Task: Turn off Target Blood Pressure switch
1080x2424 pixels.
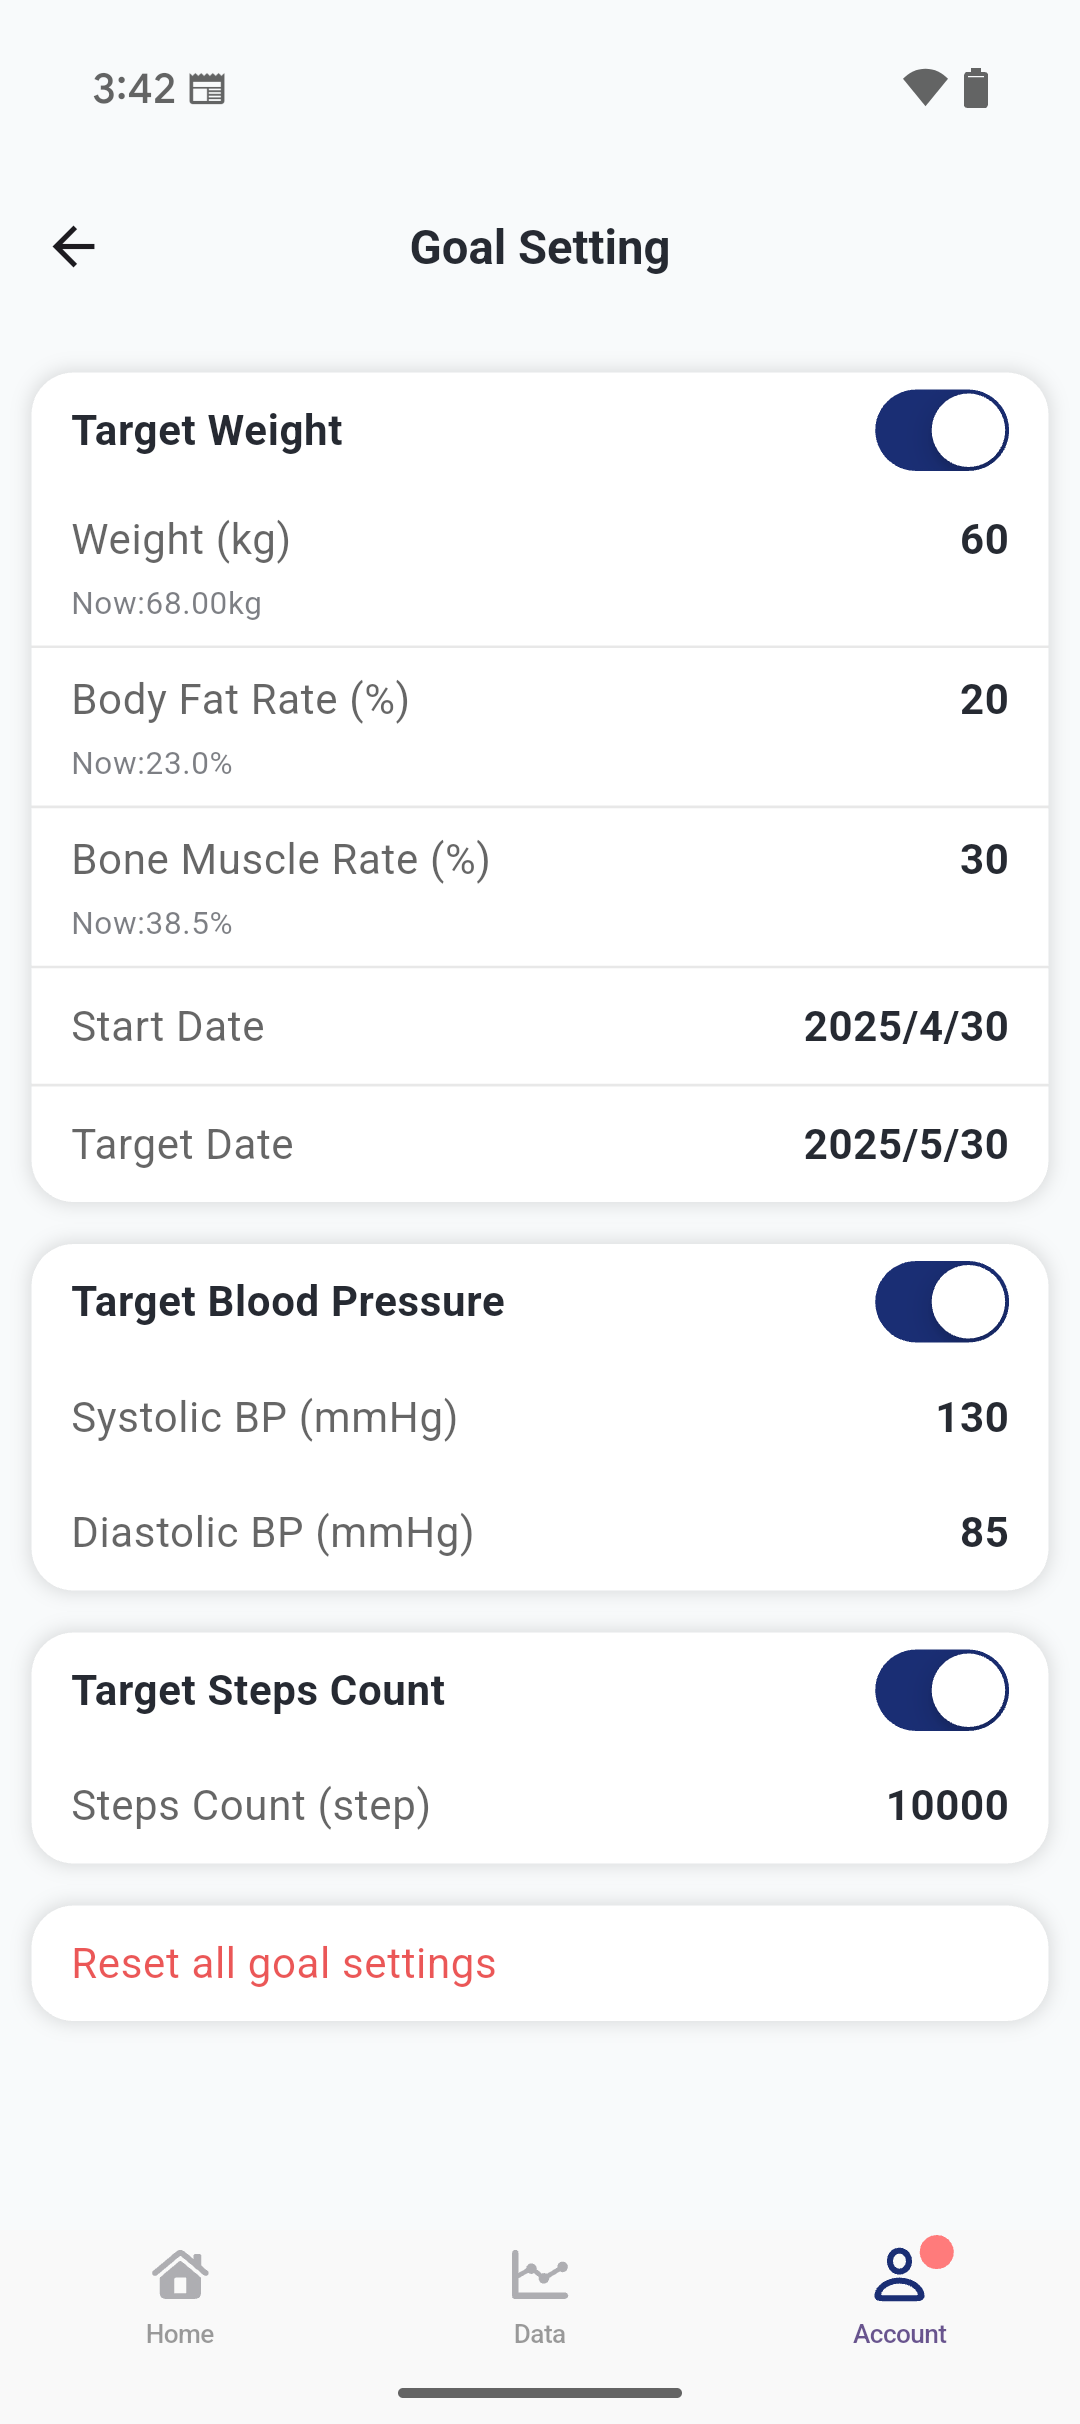Action: click(x=941, y=1301)
